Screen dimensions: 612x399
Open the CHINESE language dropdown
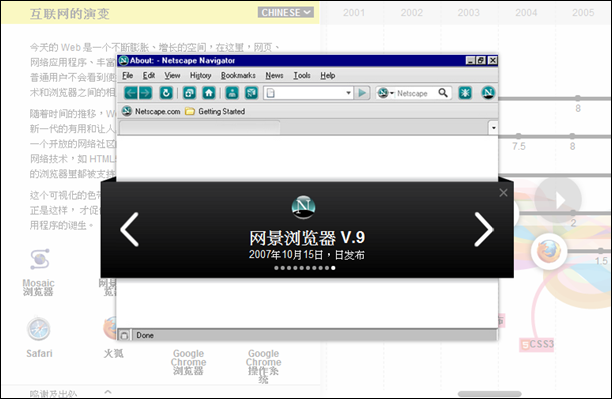coord(286,12)
